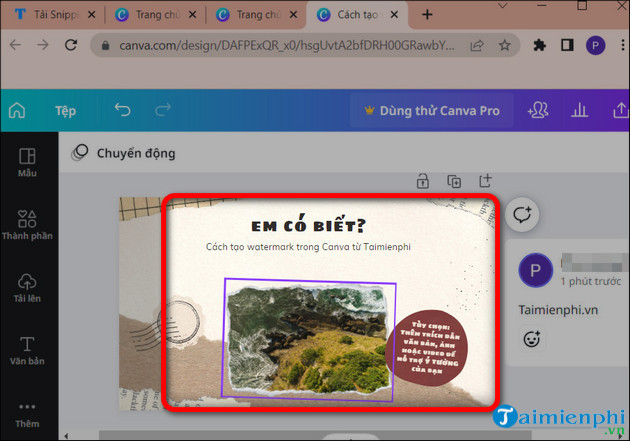630x441 pixels.
Task: Open the Thêm more options panel
Action: point(27,416)
